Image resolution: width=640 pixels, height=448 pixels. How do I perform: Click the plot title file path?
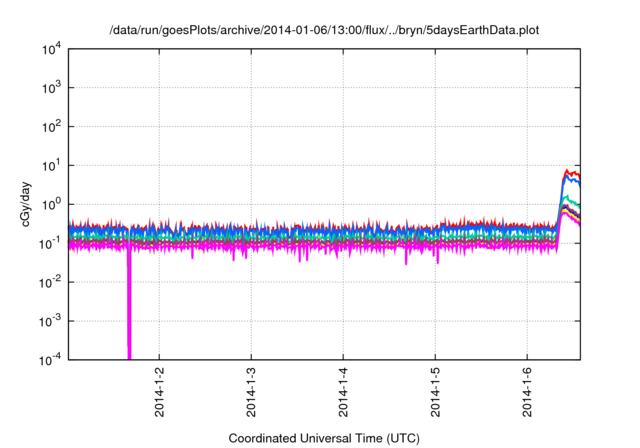pos(324,30)
